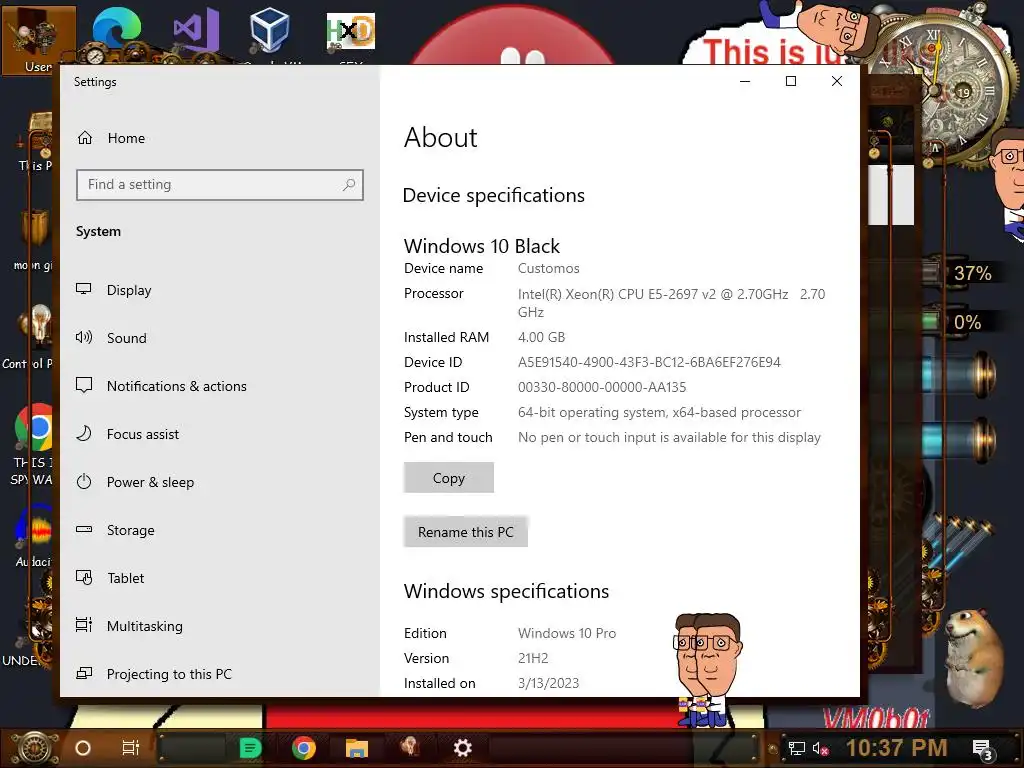Open Projecting to this PC settings
1024x768 pixels.
(169, 674)
